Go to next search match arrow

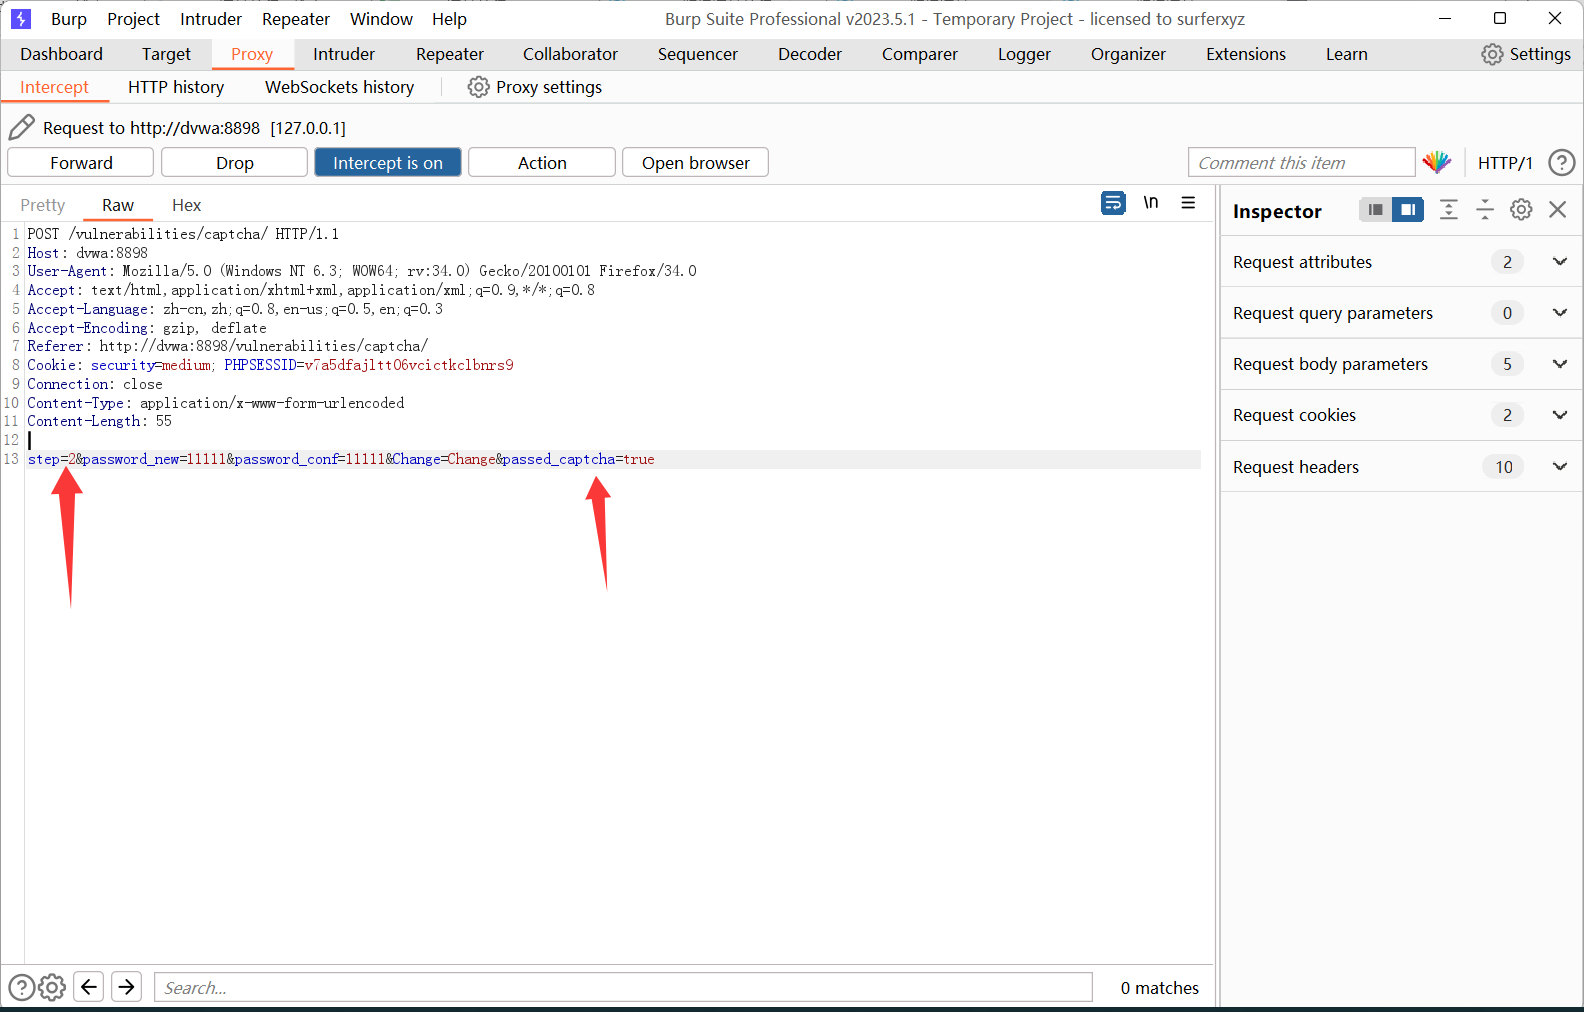point(126,987)
